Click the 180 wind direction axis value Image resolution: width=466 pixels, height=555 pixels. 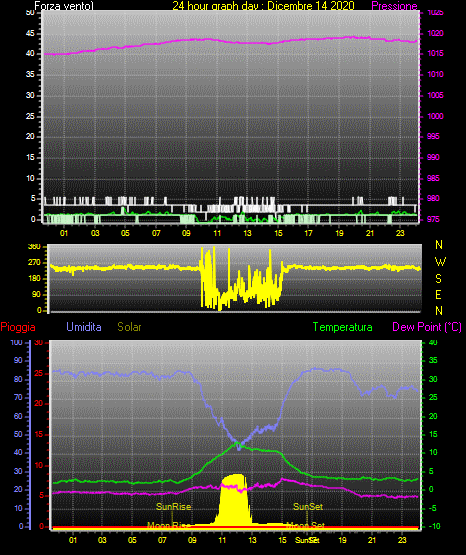(x=34, y=279)
